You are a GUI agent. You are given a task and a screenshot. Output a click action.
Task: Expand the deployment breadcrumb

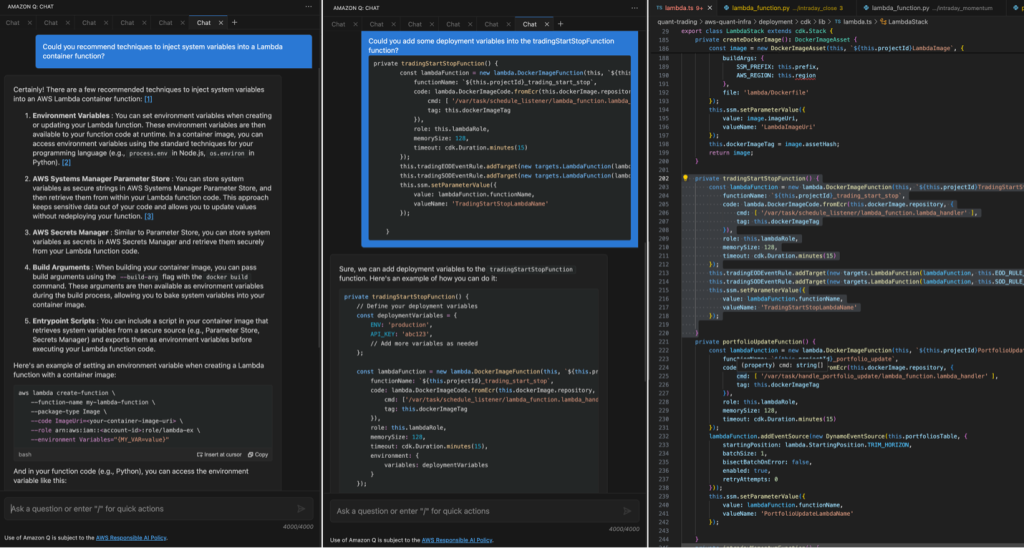pyautogui.click(x=775, y=22)
